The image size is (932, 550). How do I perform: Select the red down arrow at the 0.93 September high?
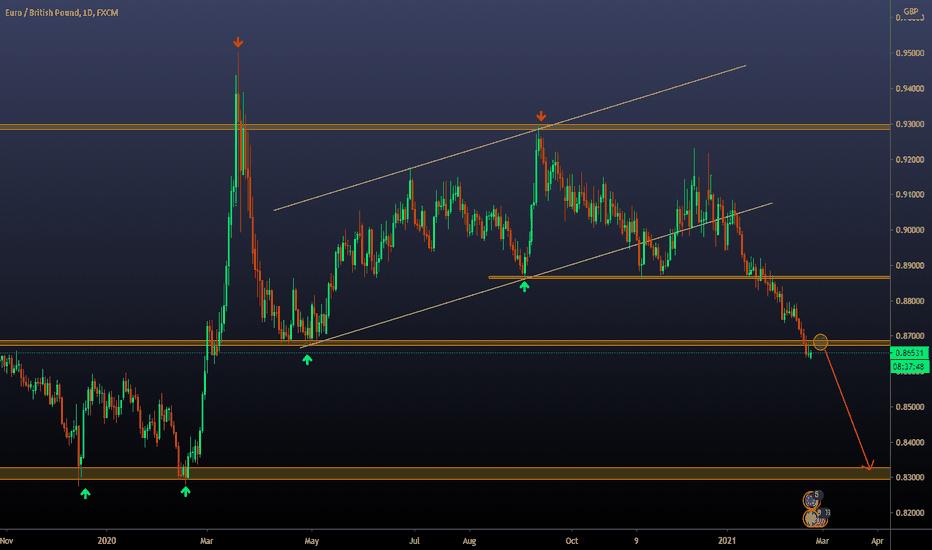541,115
